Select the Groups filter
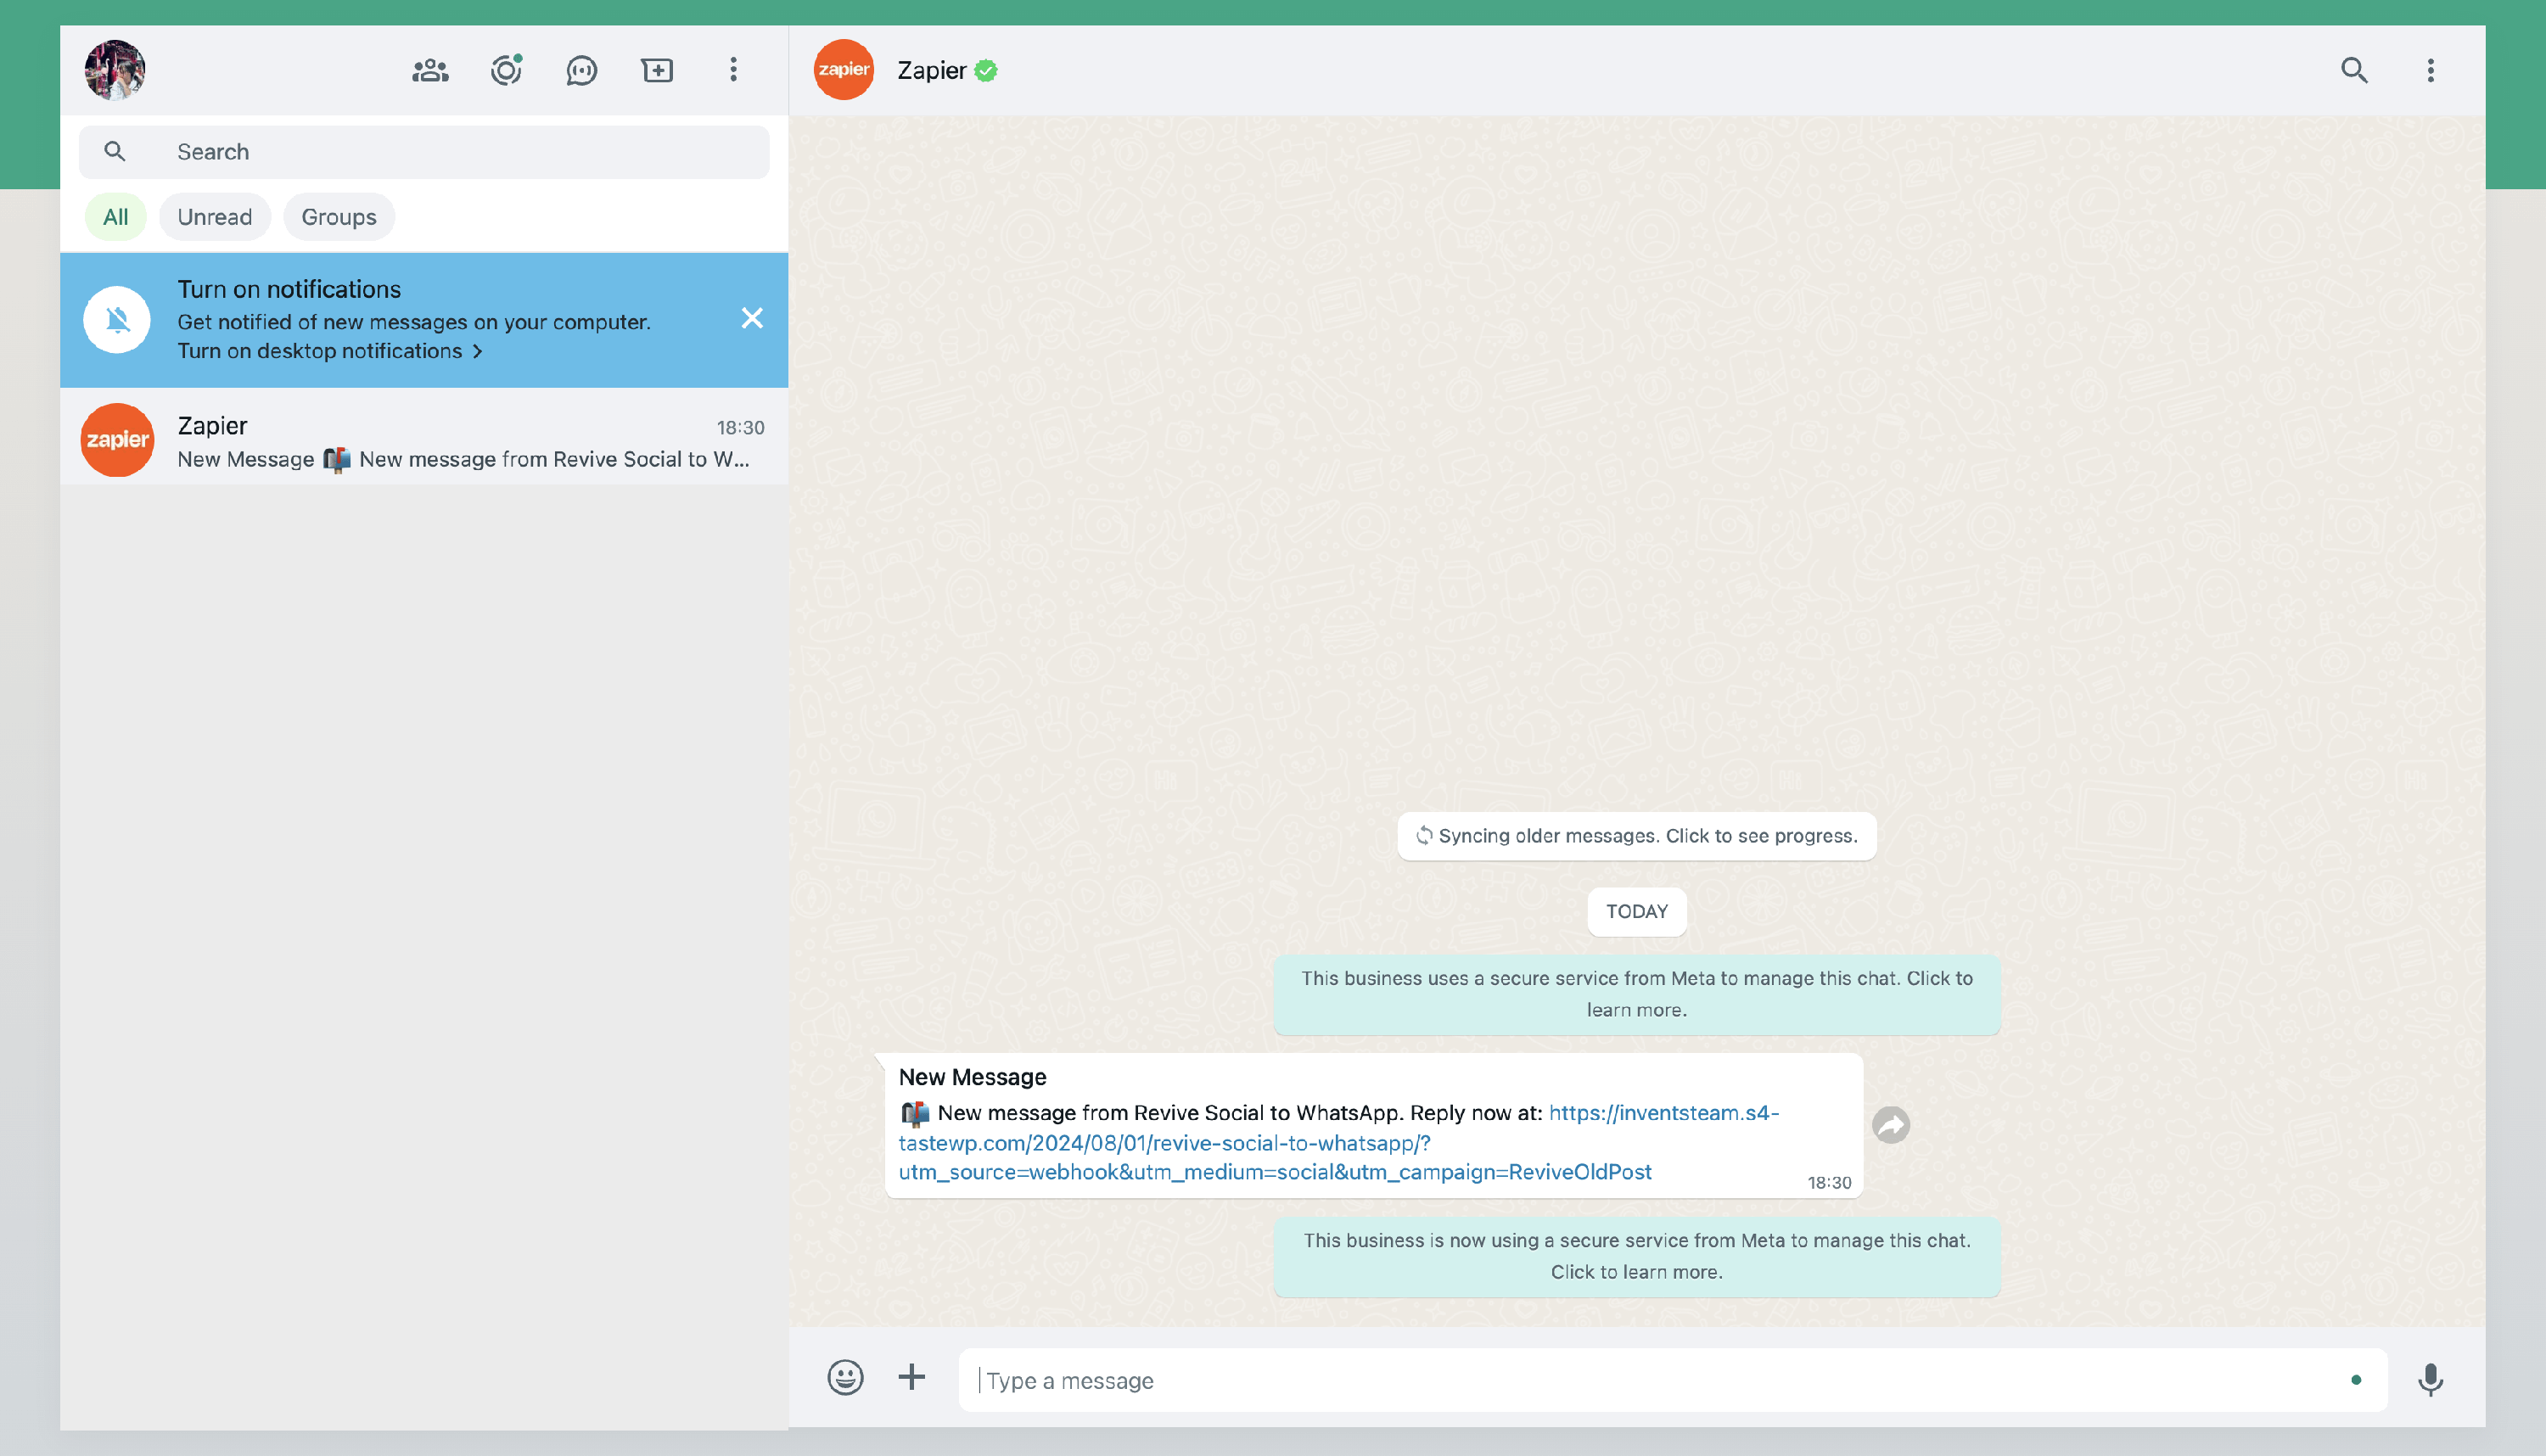 [x=338, y=217]
